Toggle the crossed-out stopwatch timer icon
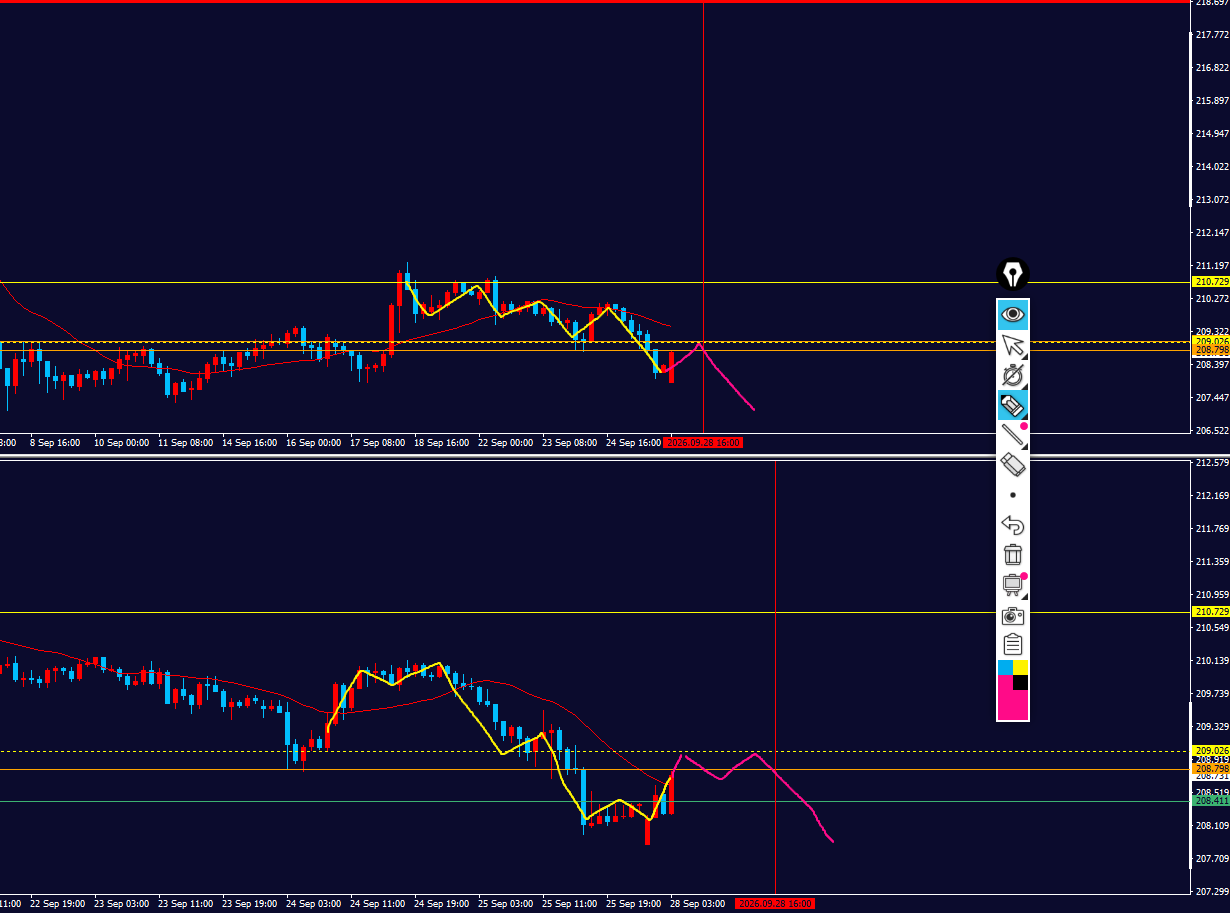This screenshot has height=913, width=1230. click(x=1013, y=375)
